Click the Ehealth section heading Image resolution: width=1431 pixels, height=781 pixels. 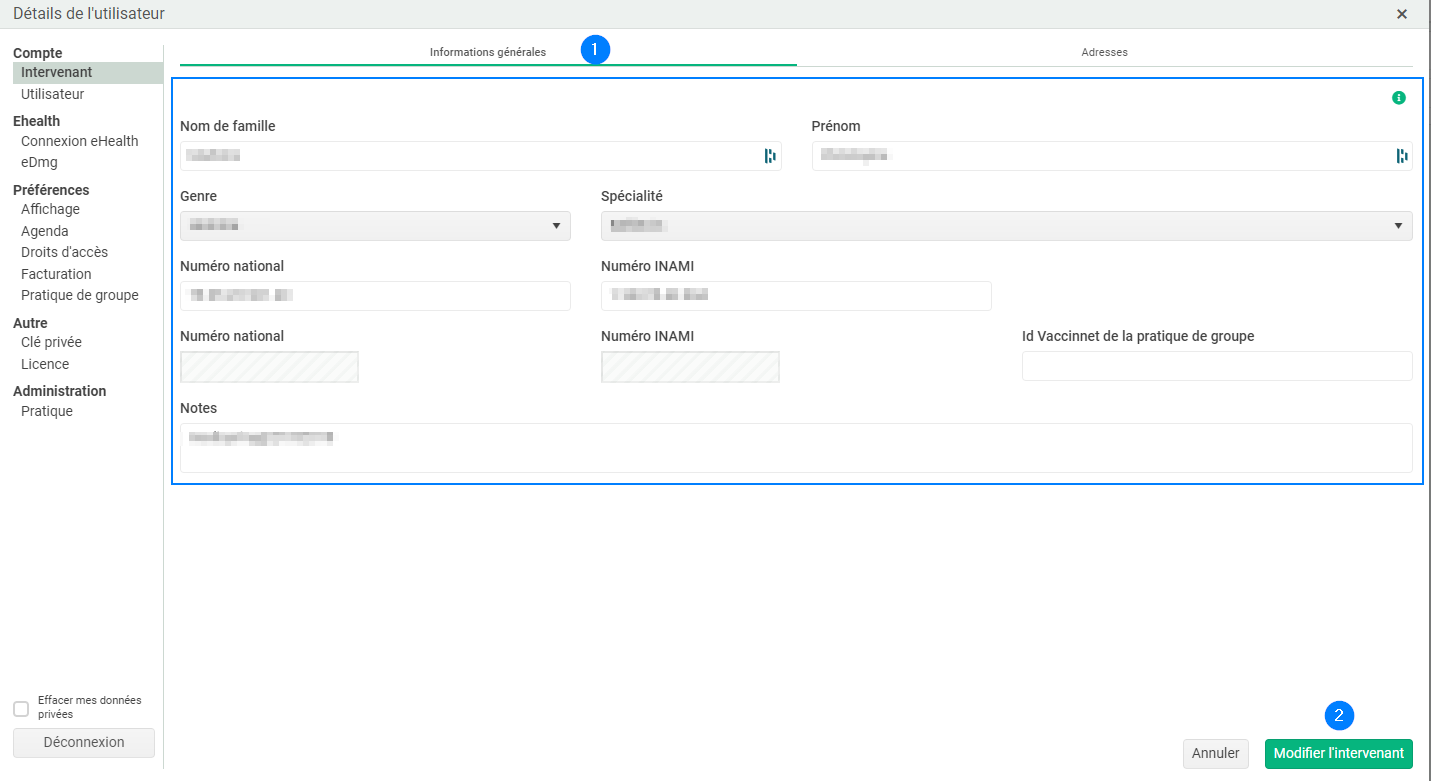[37, 122]
